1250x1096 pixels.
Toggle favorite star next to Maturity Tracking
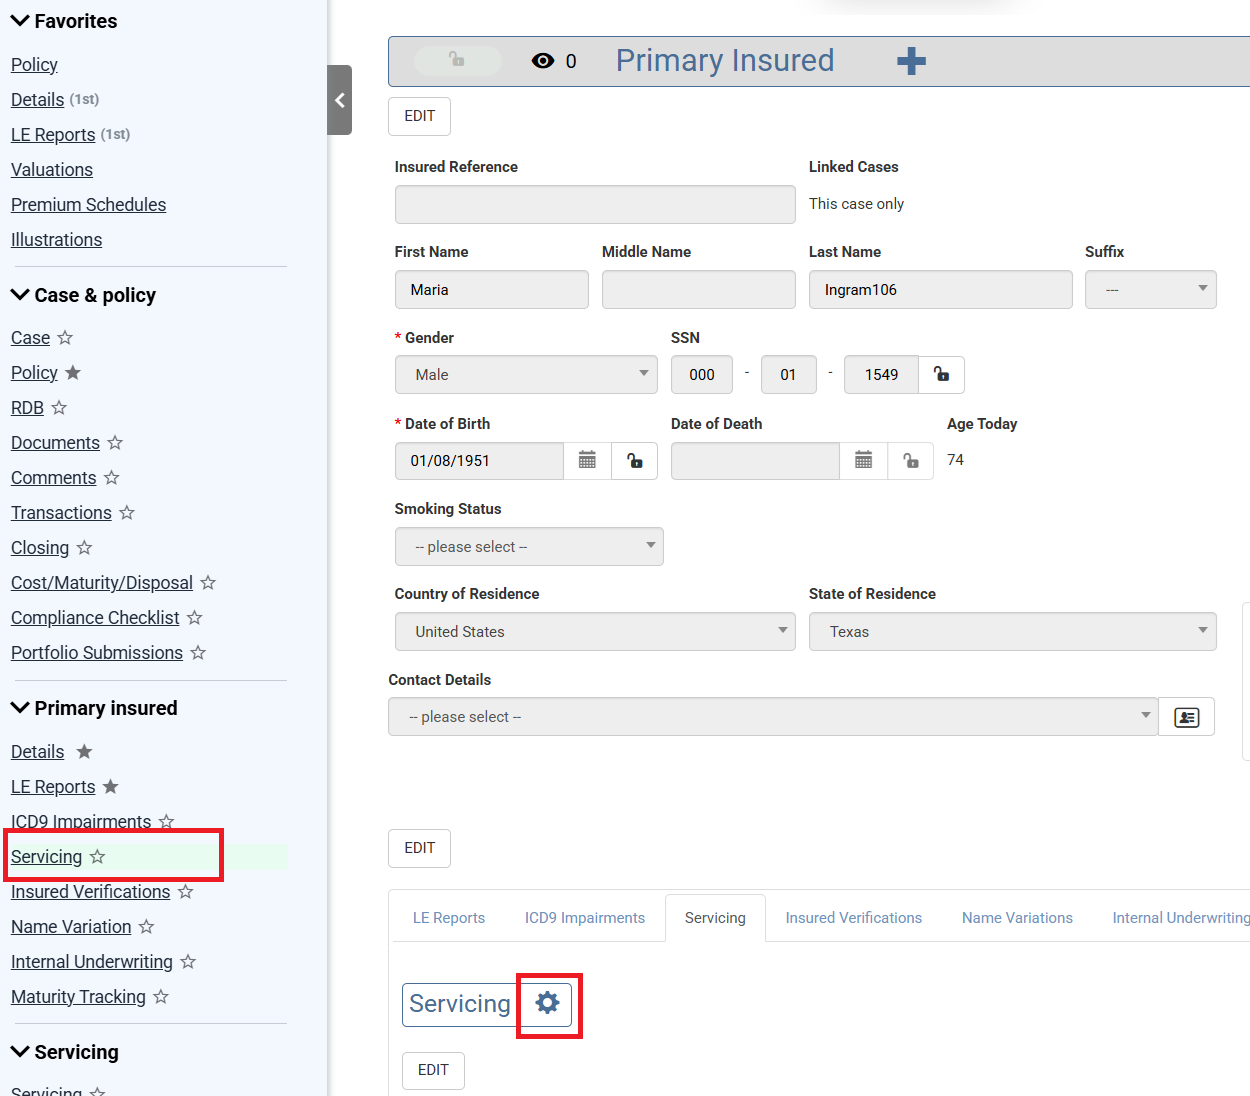pyautogui.click(x=161, y=996)
